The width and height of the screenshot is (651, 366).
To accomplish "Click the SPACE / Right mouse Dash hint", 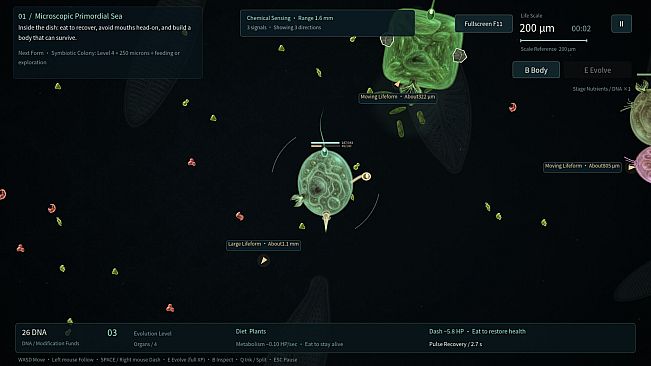I will click(130, 360).
